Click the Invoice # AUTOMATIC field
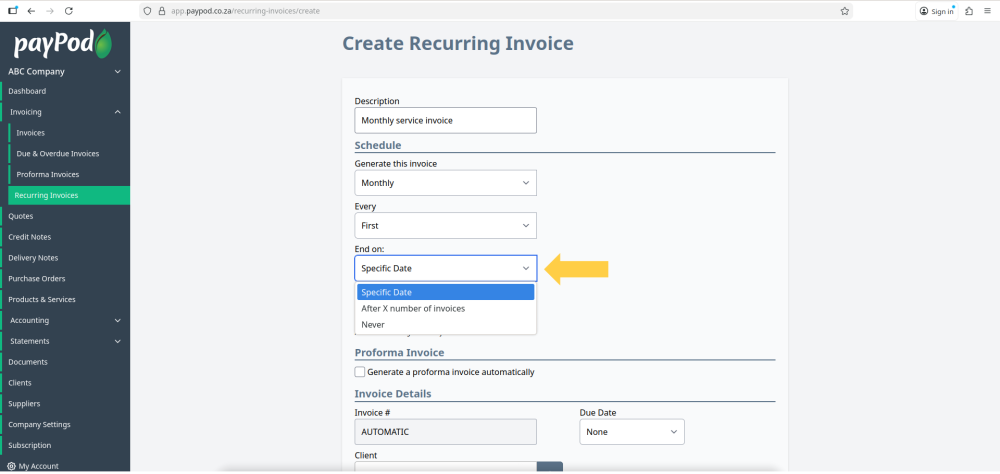Viewport: 1000px width, 474px height. tap(445, 432)
